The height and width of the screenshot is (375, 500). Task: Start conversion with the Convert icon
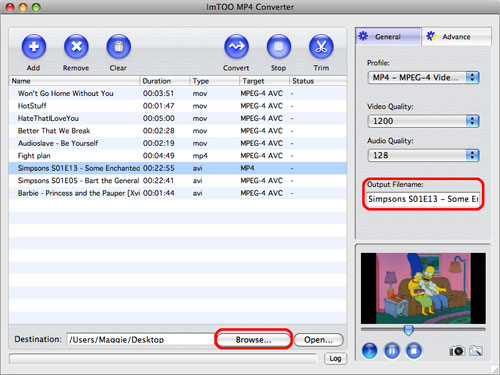tap(236, 46)
